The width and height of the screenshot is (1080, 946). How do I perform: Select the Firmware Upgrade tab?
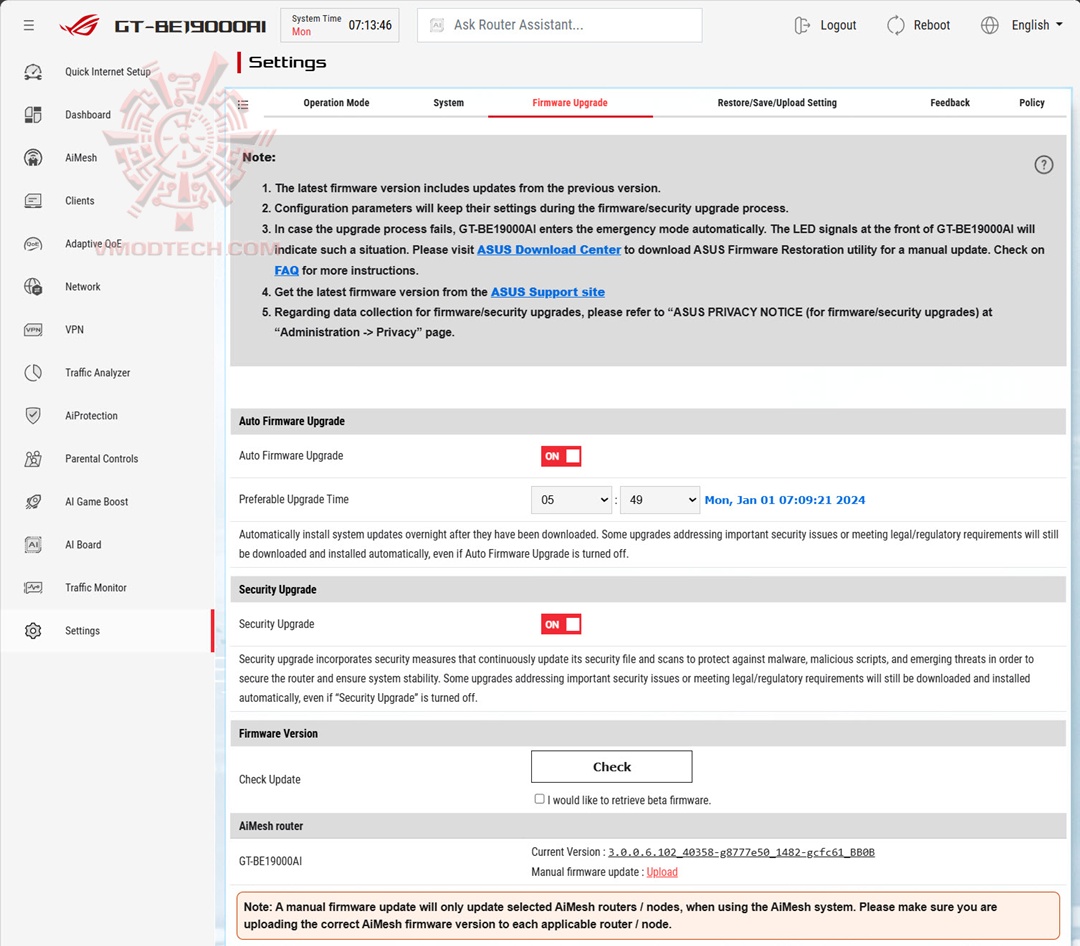[x=570, y=103]
